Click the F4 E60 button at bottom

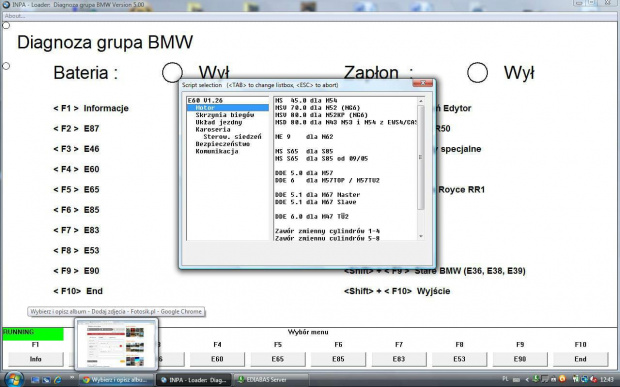coord(217,359)
